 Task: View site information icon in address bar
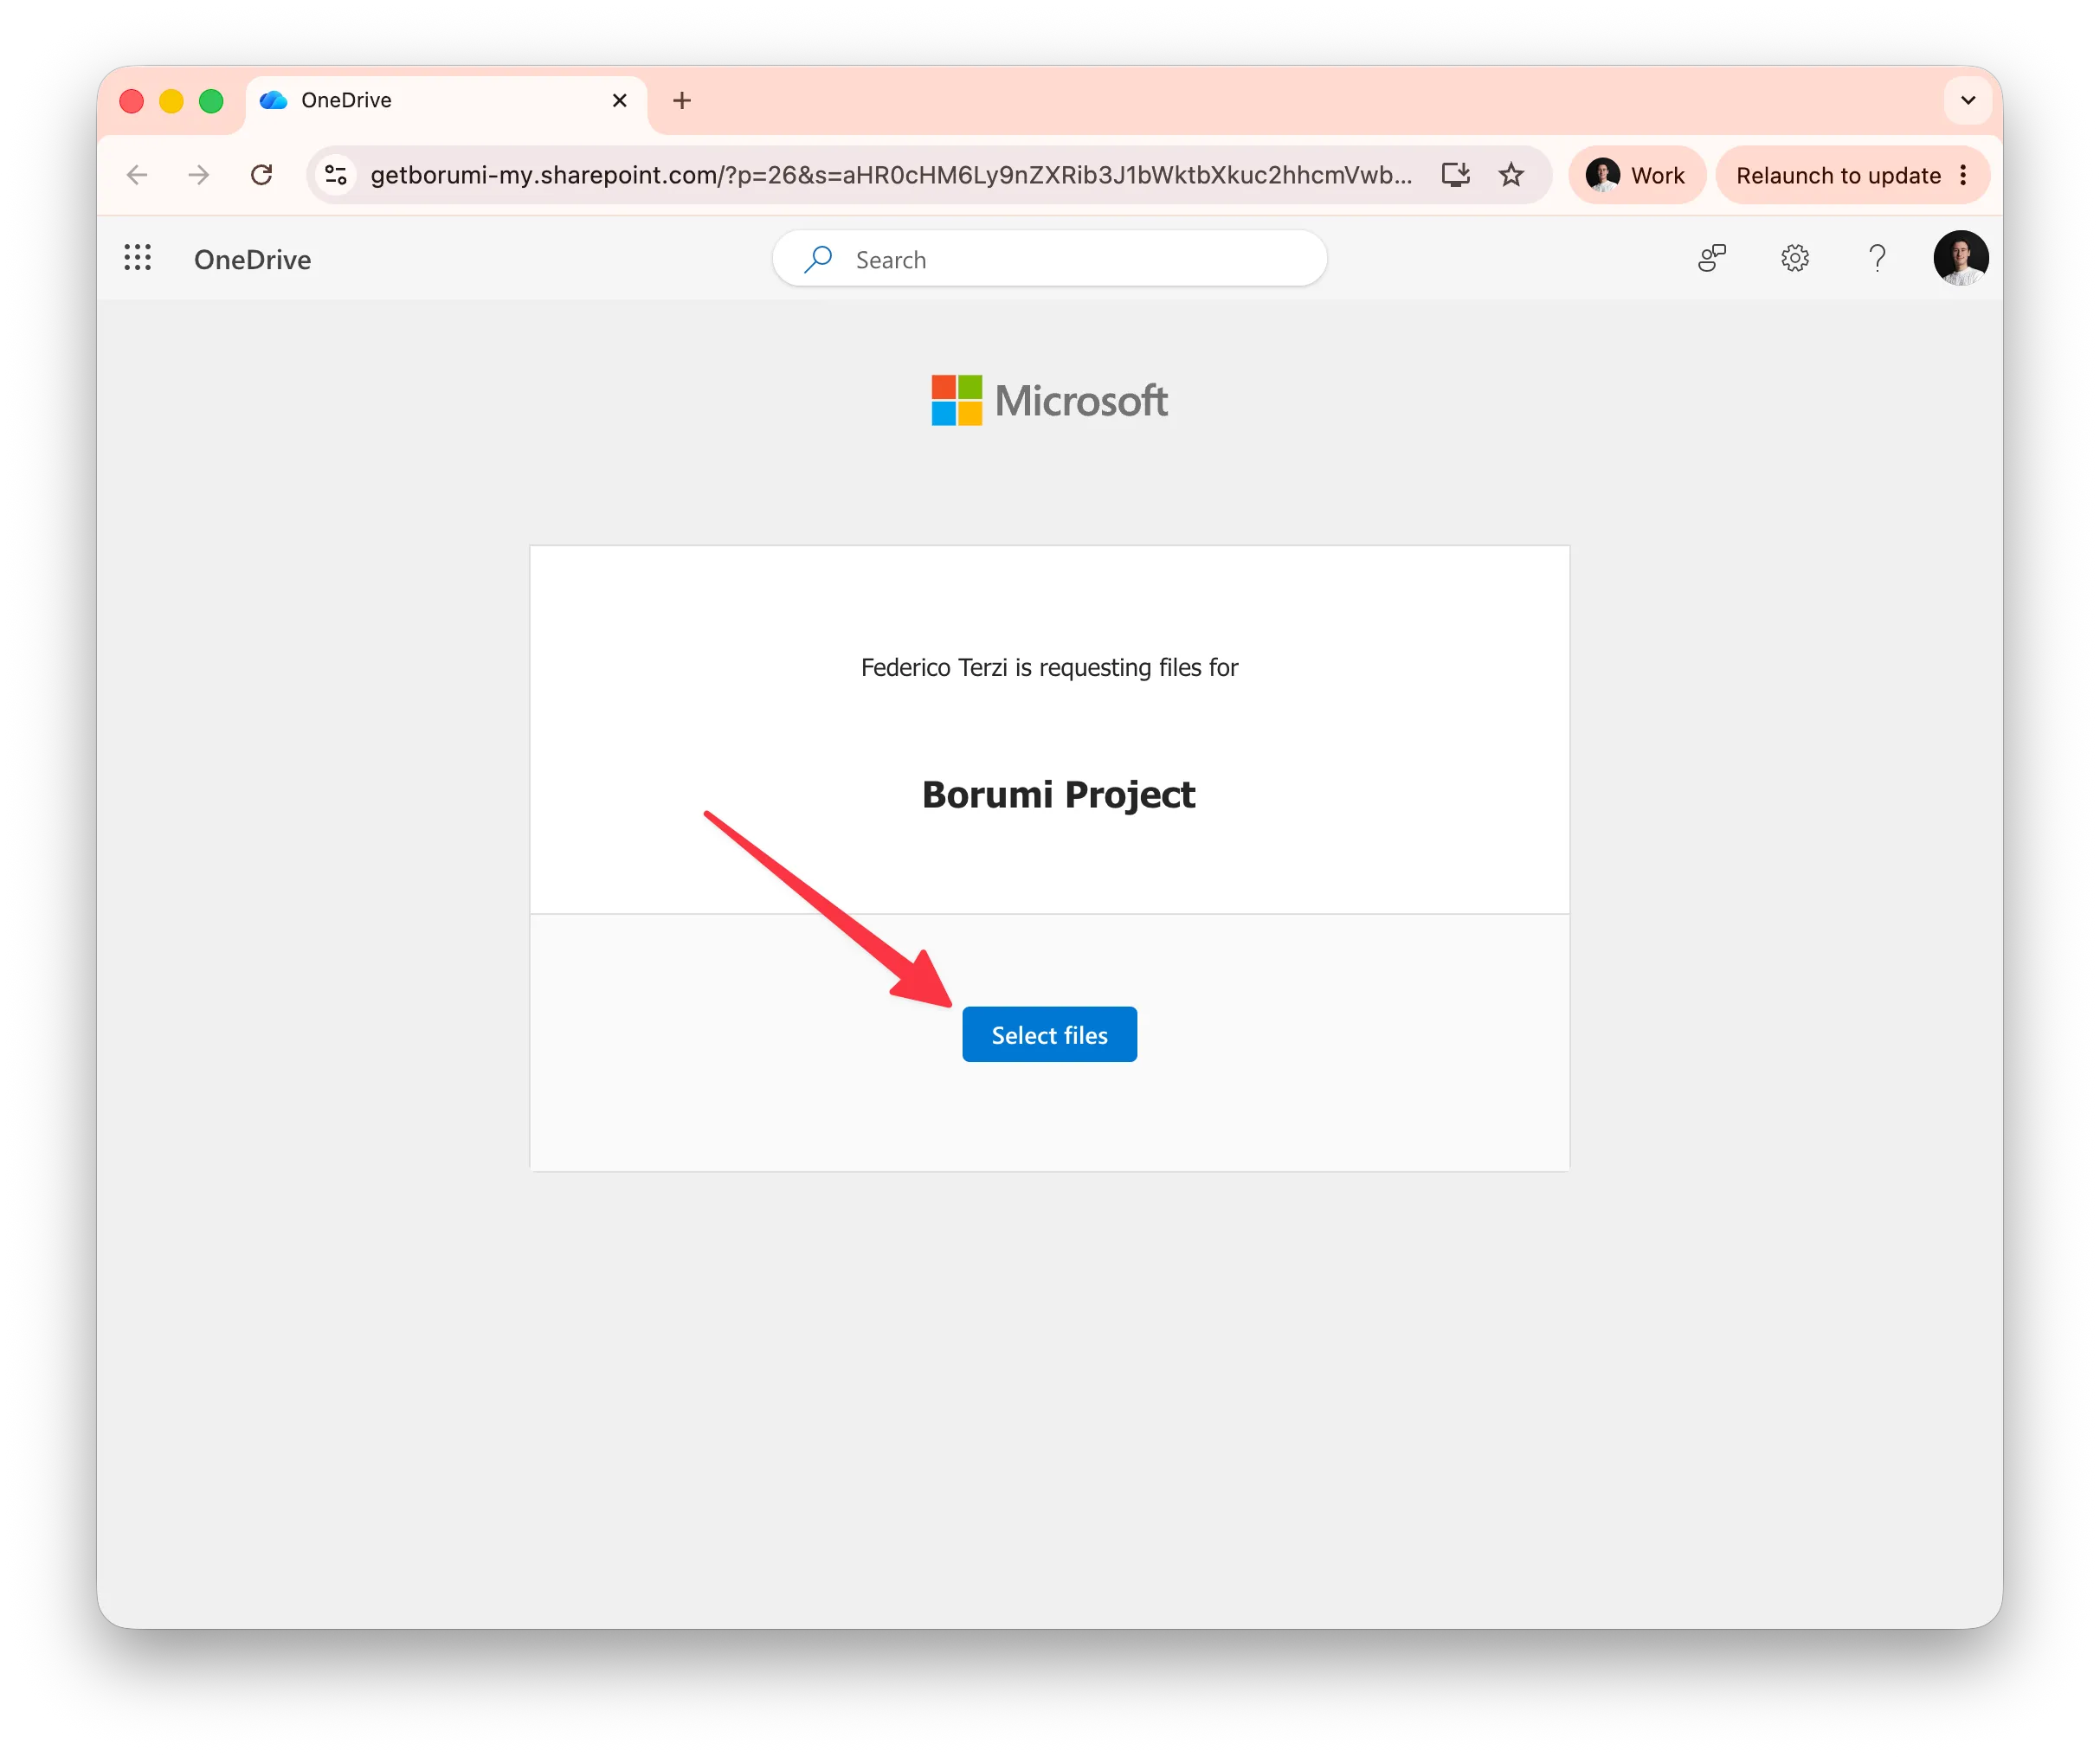click(x=336, y=175)
